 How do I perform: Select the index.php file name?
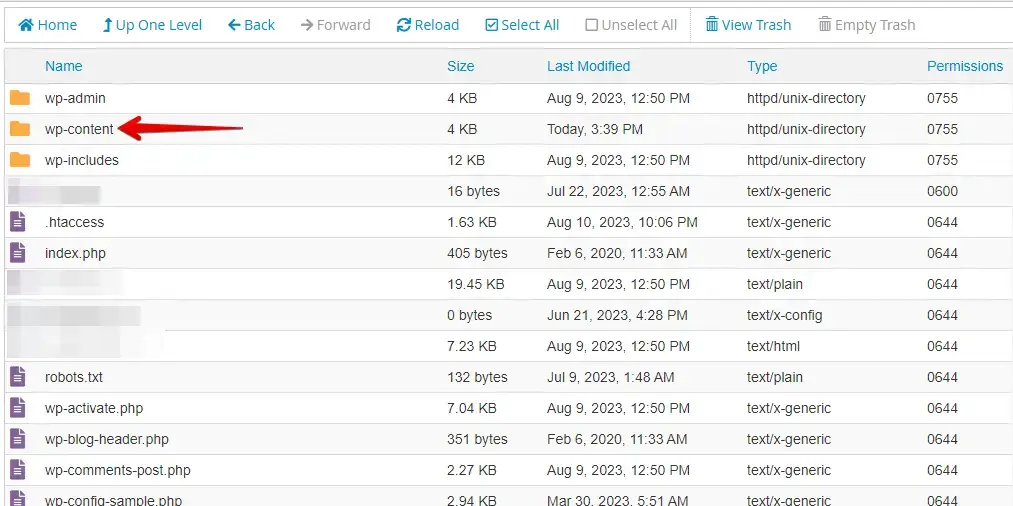pos(75,253)
